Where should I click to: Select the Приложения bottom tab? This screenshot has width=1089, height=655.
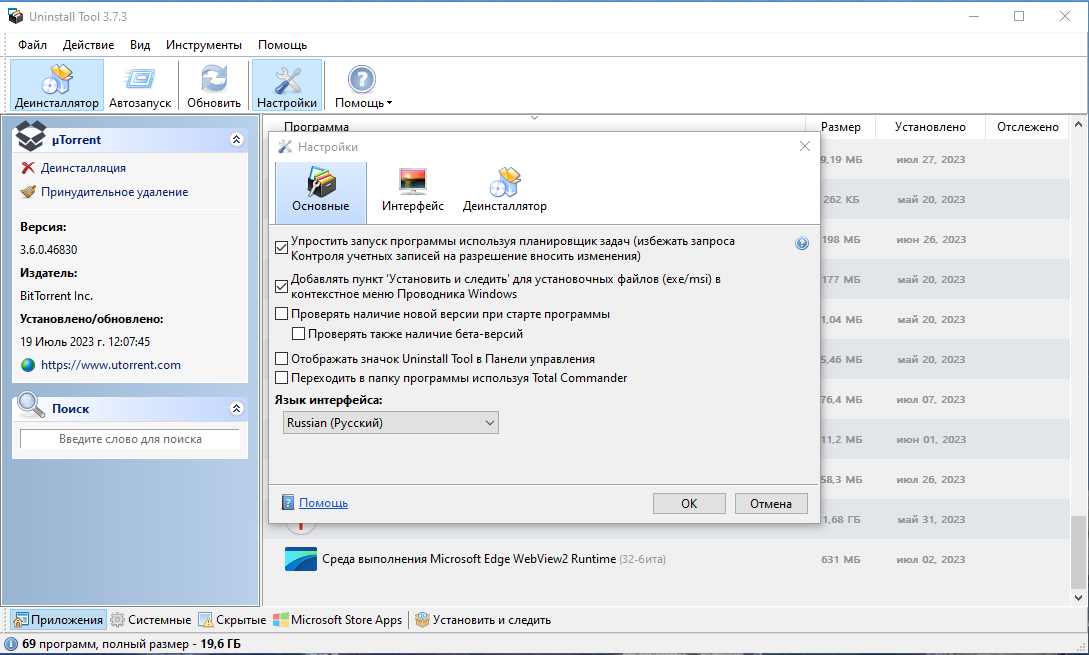[59, 620]
